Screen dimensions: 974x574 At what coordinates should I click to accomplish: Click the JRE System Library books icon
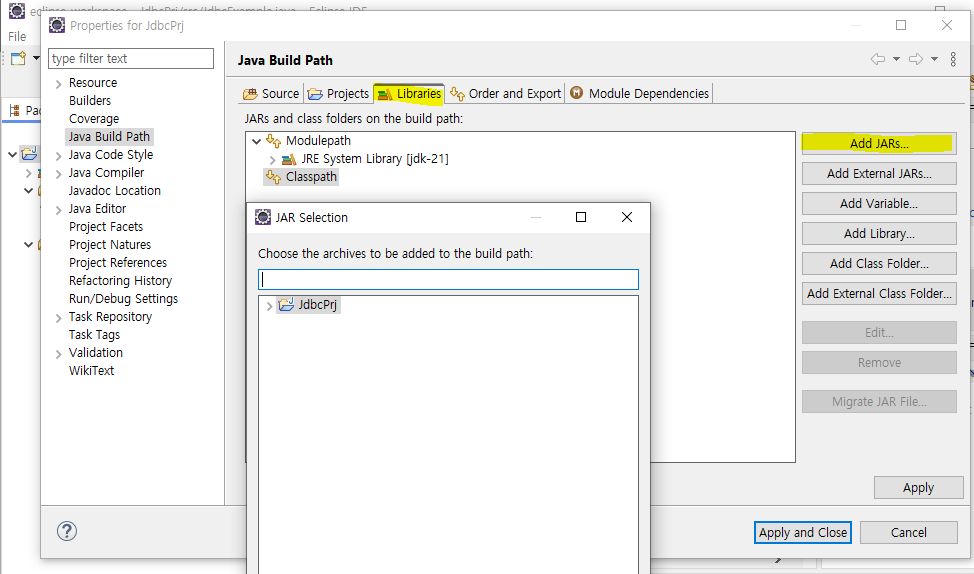coord(289,160)
